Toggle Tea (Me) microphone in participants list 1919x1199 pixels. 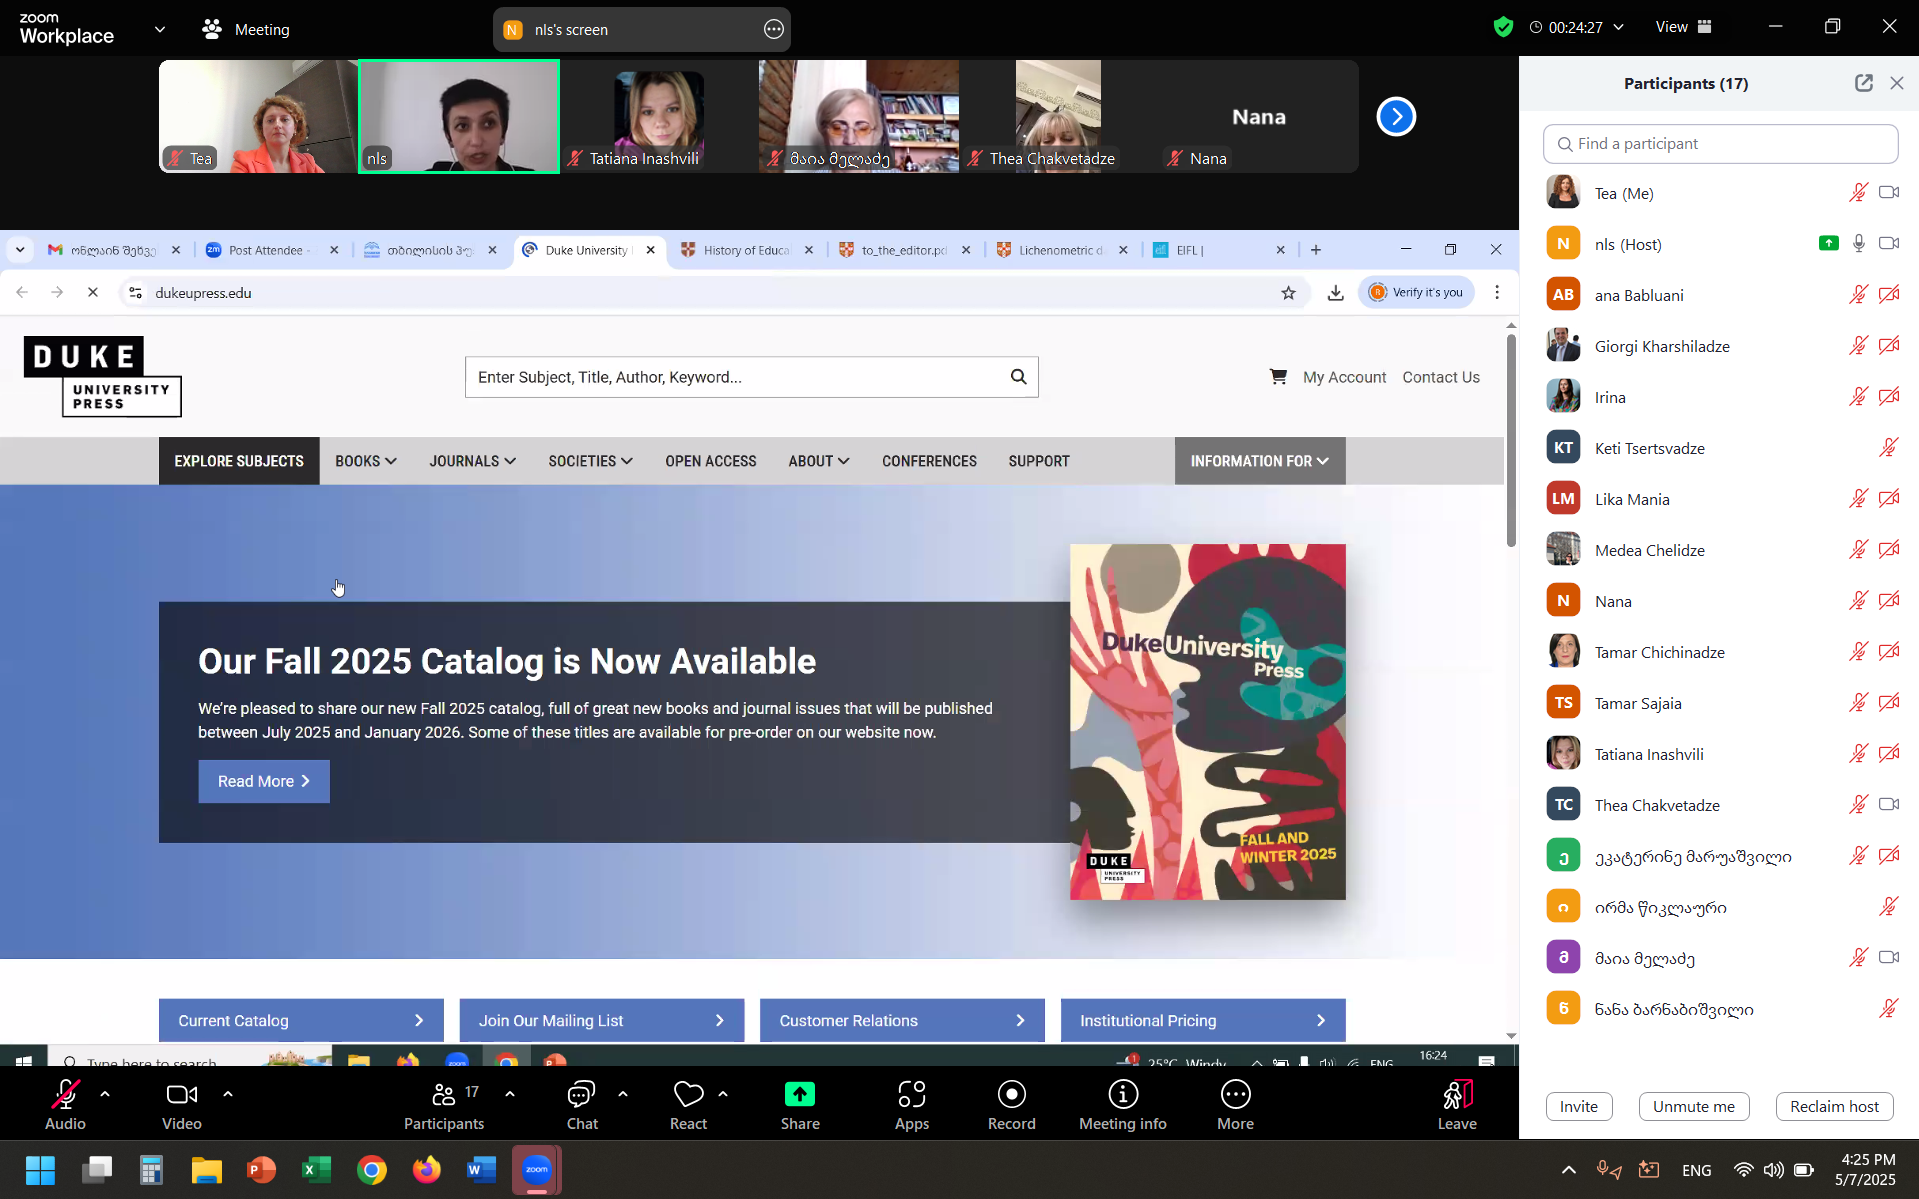pos(1858,193)
